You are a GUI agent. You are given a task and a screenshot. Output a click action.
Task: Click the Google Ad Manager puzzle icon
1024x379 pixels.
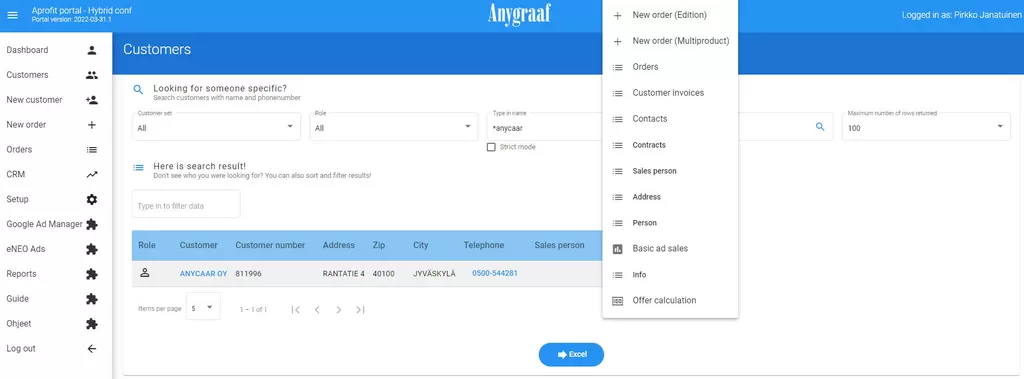tap(92, 224)
